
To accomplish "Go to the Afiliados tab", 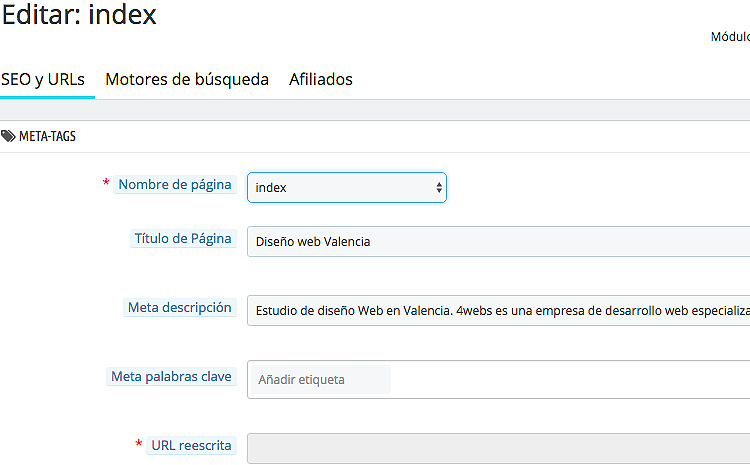I will (x=321, y=79).
